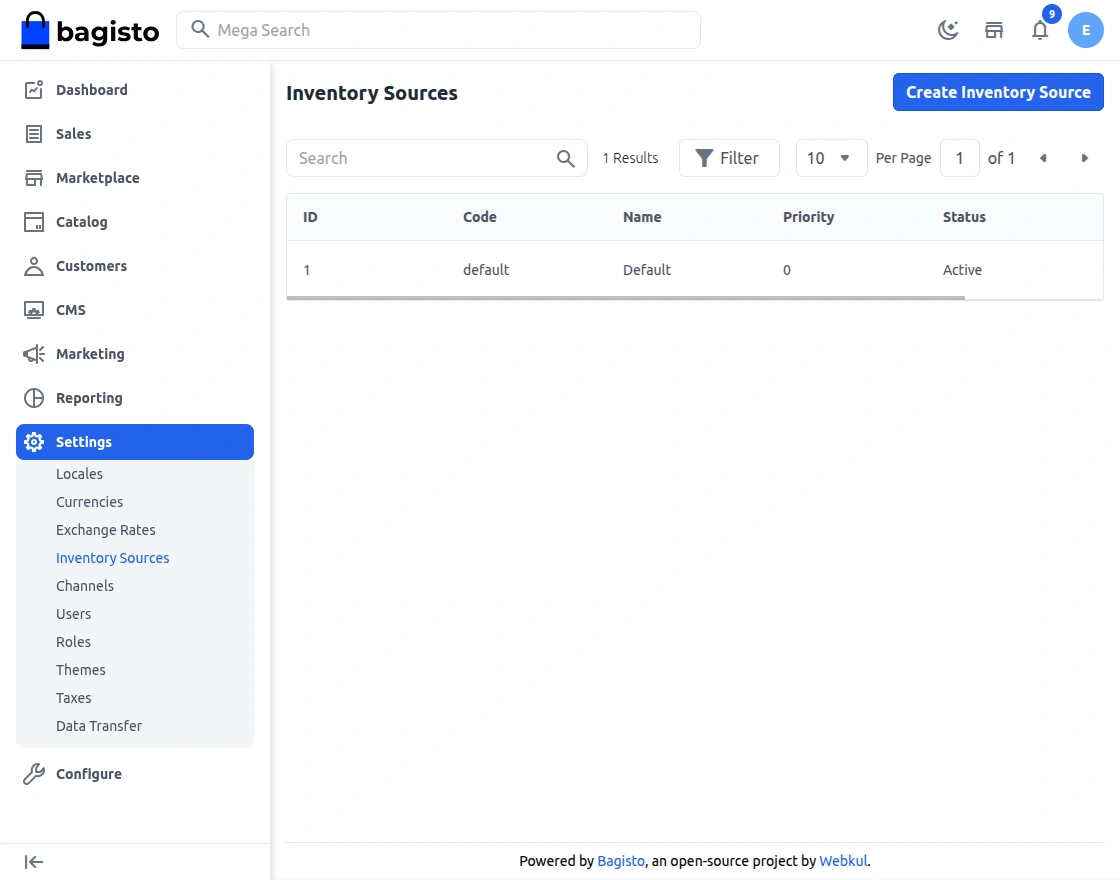
Task: Select the Dashboard sidebar icon
Action: (x=34, y=89)
